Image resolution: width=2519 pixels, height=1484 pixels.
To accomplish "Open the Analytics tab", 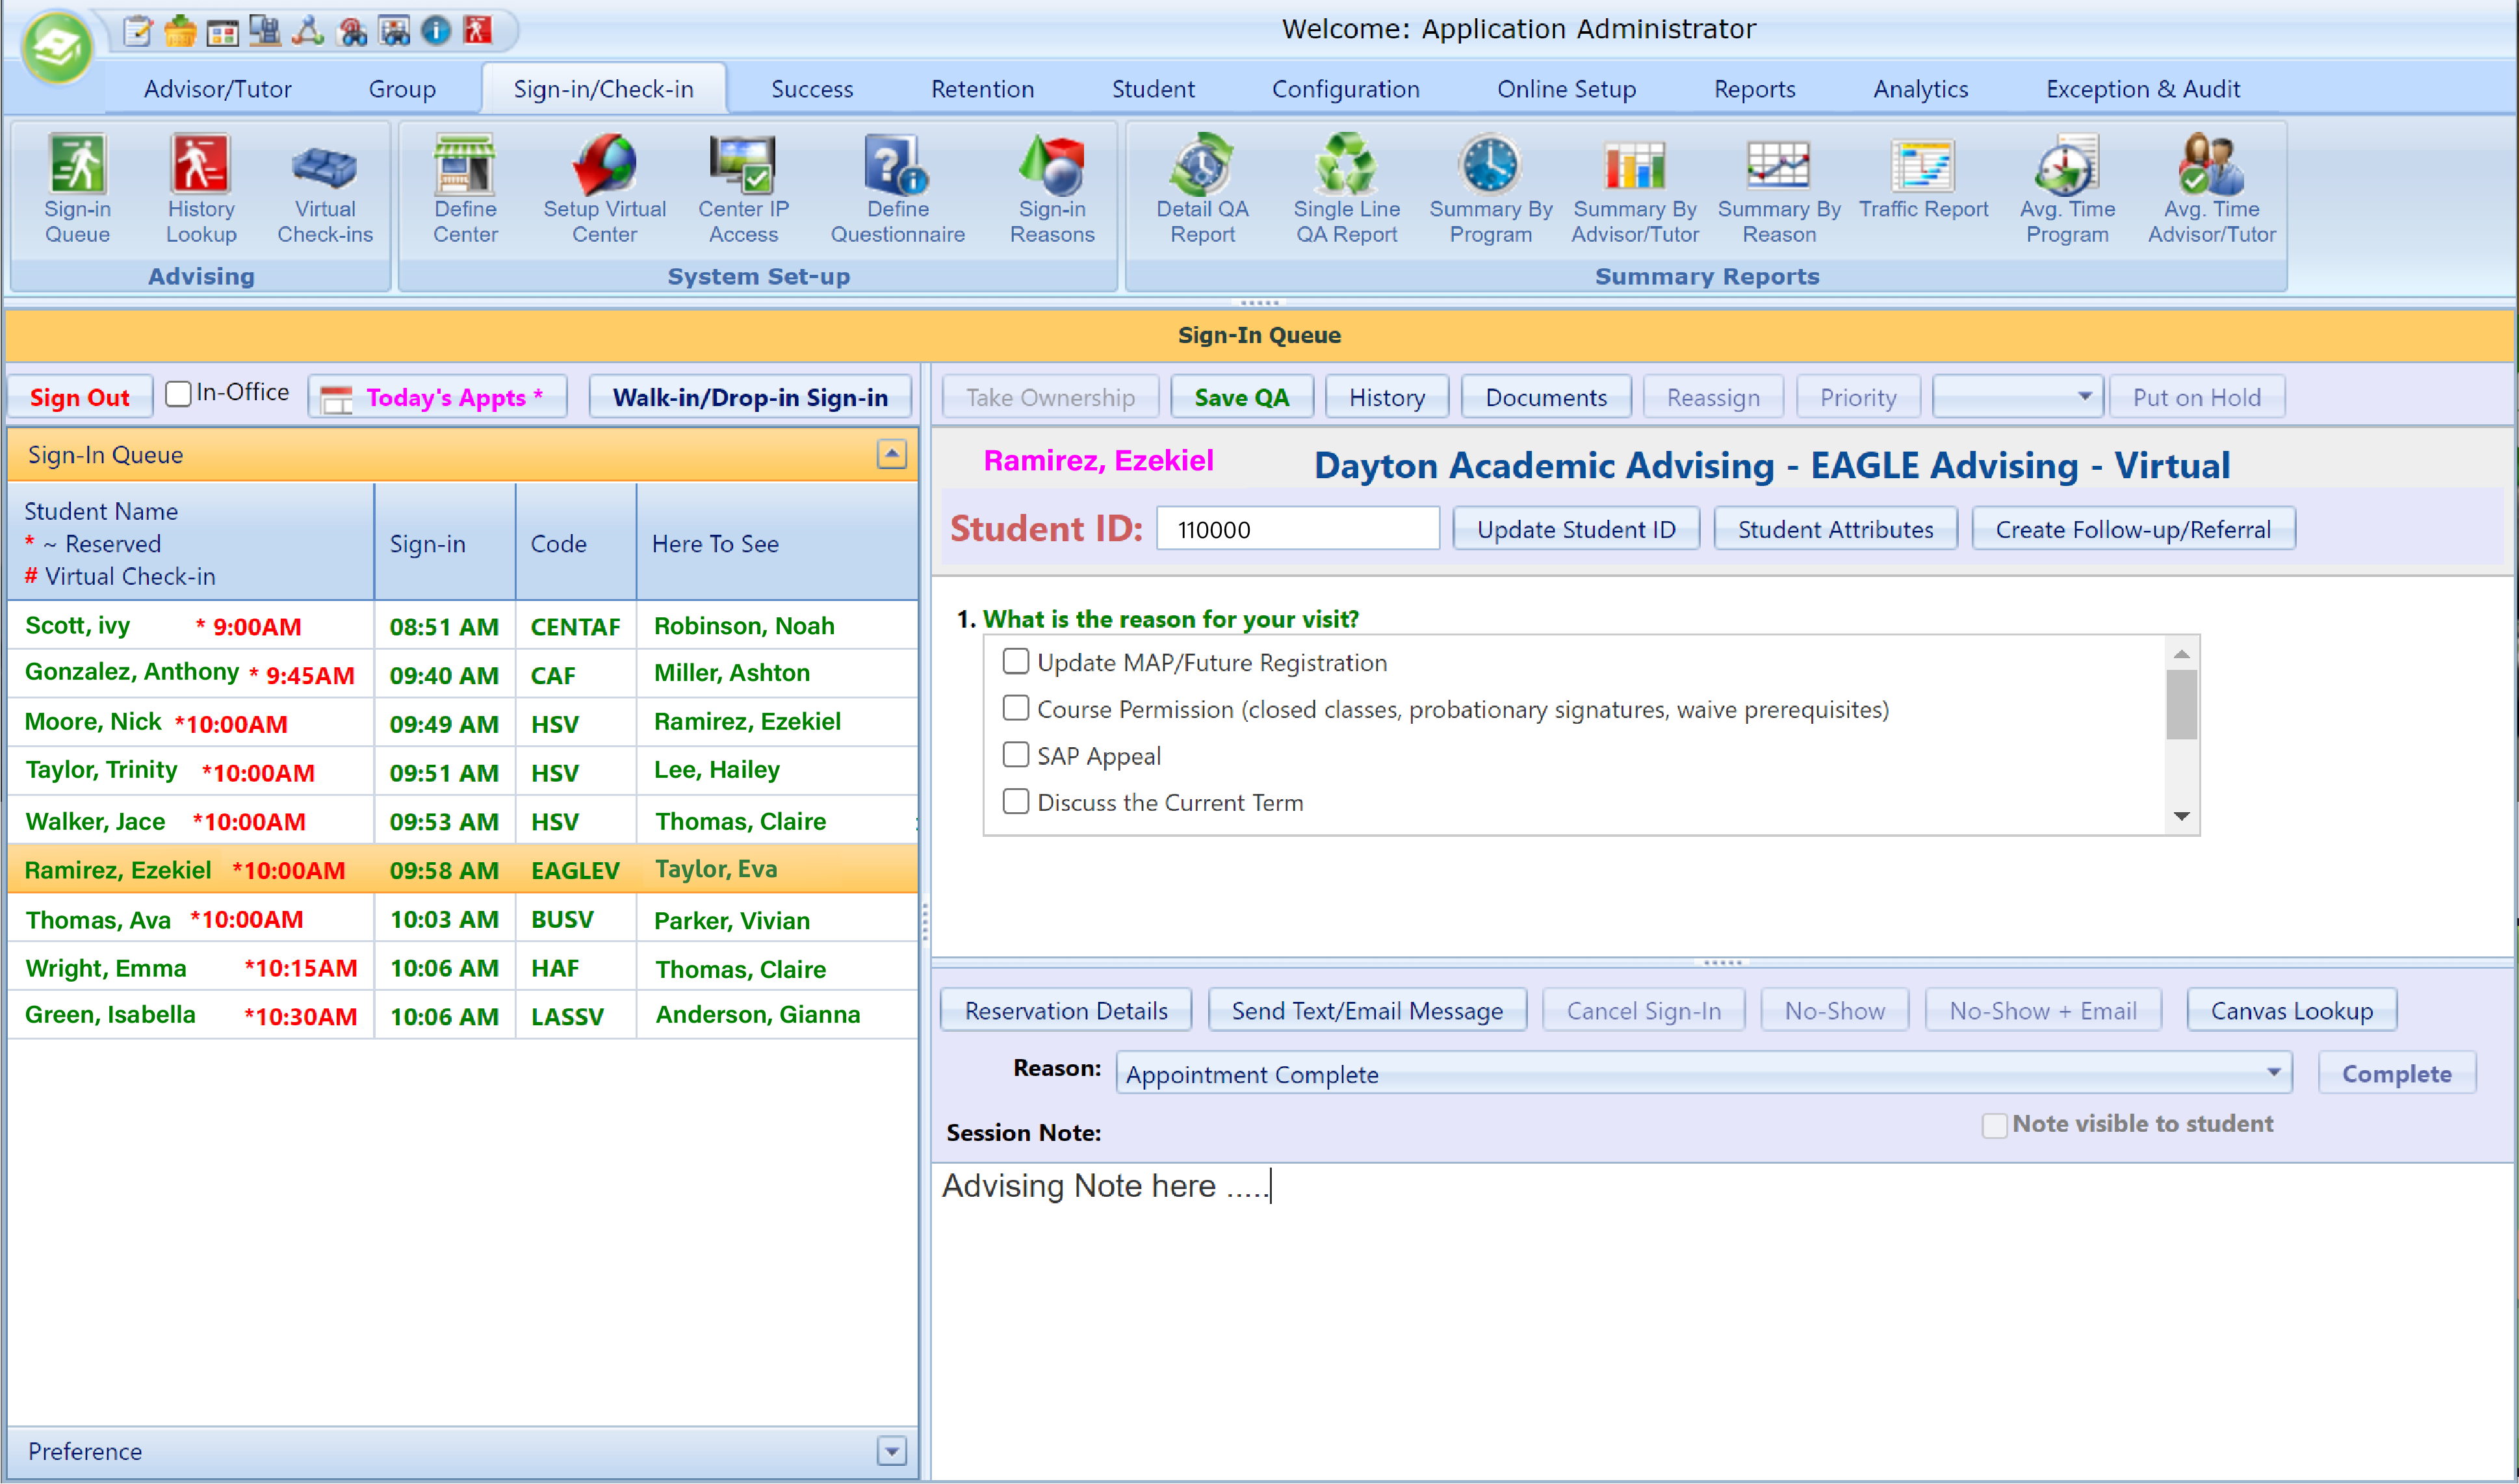I will point(1920,89).
